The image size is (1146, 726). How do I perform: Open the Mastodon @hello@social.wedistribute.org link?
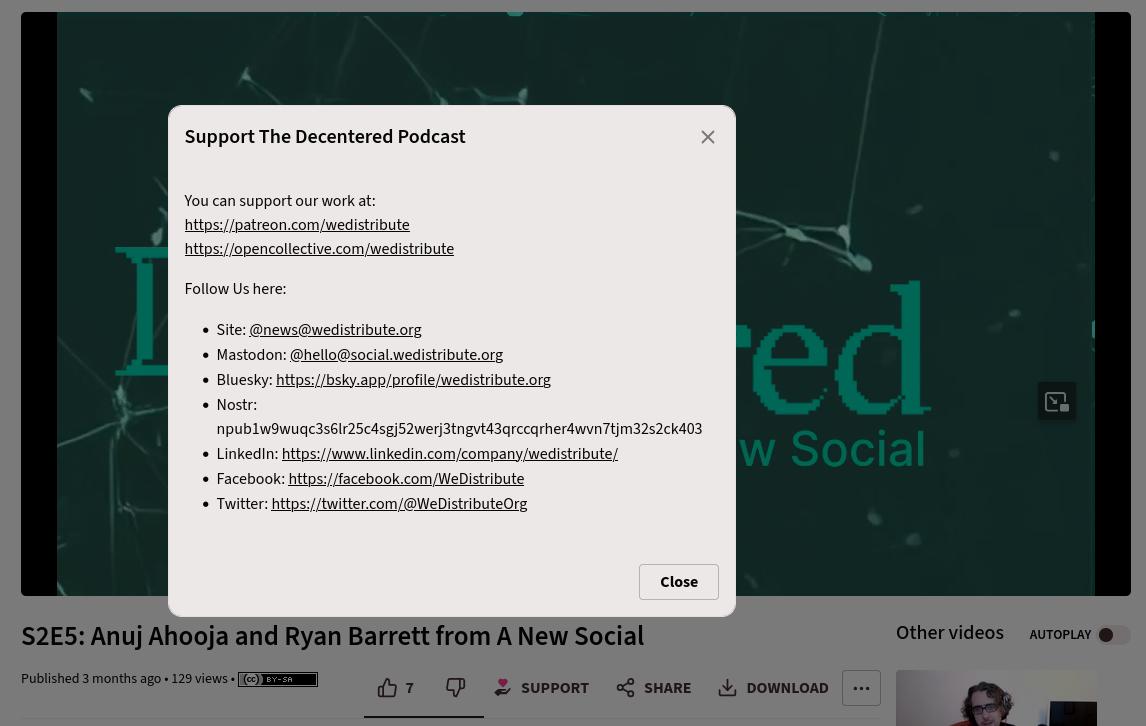[396, 355]
